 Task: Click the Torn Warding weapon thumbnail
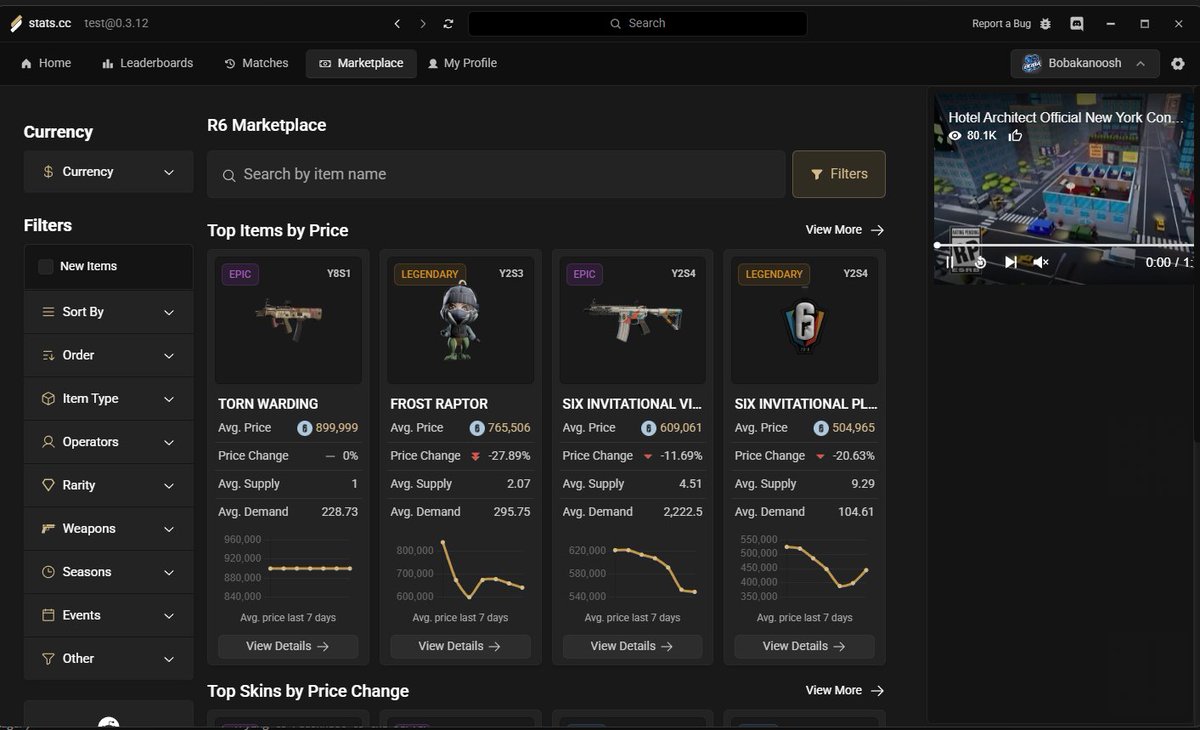[x=288, y=322]
